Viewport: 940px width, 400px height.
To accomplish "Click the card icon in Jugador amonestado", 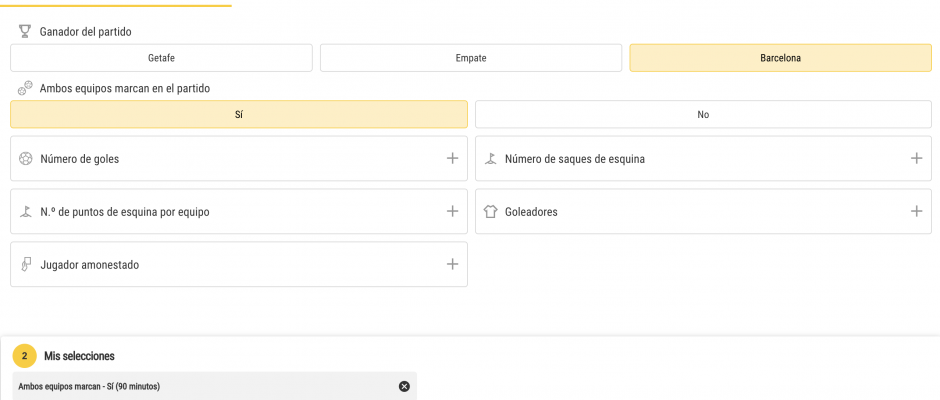I will point(26,265).
